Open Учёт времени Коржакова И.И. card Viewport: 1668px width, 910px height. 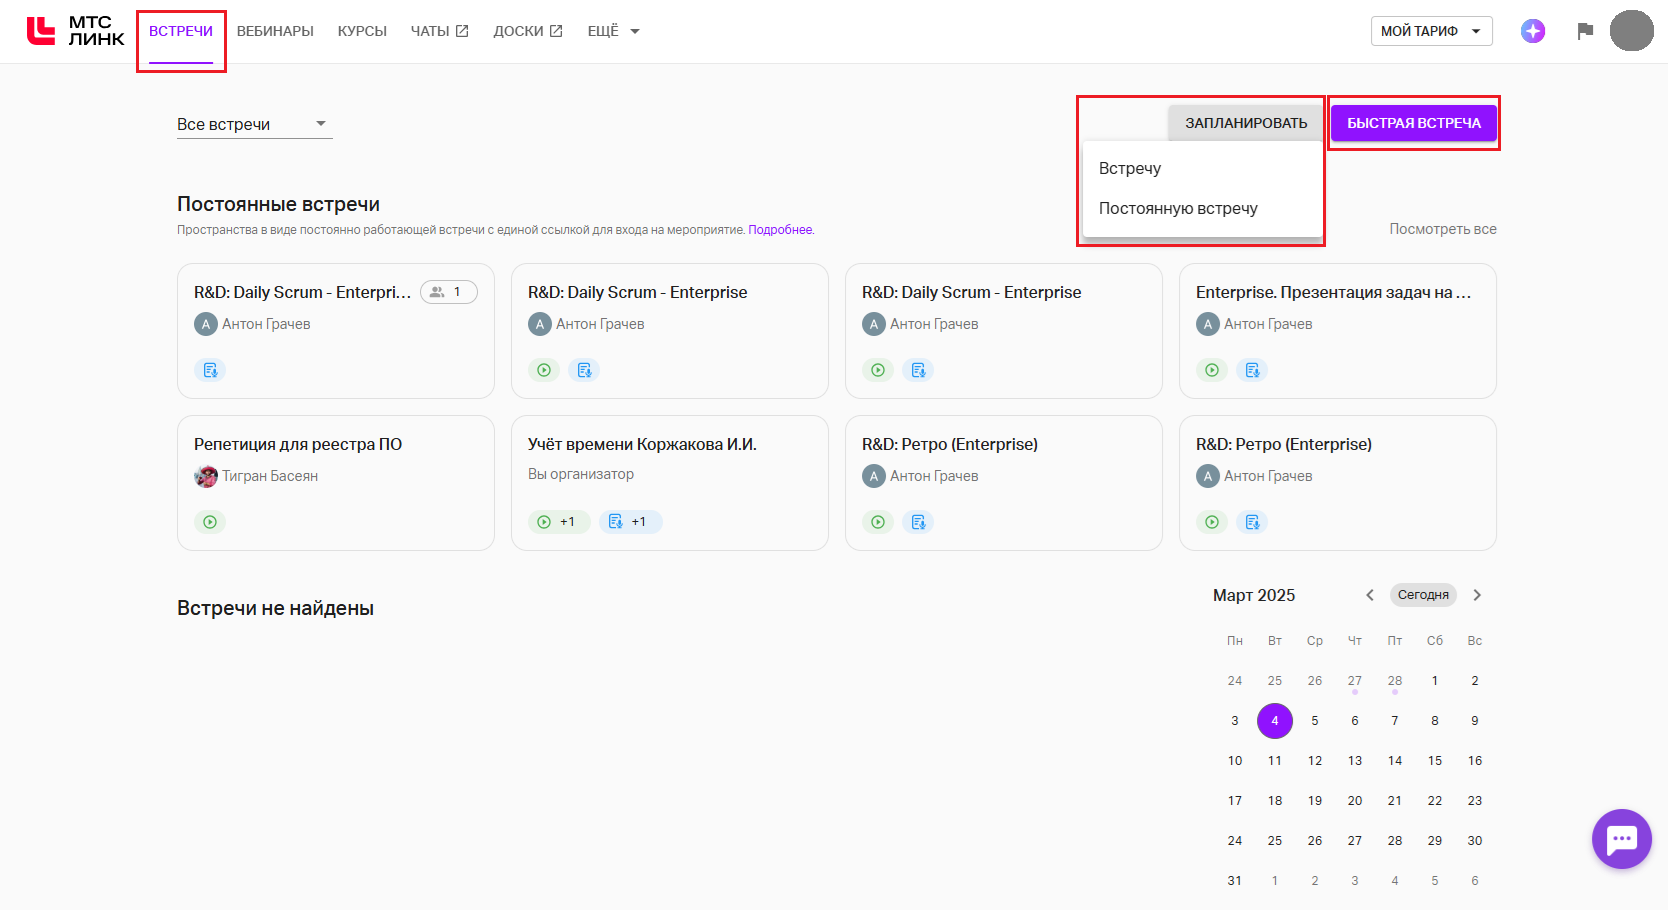(670, 483)
